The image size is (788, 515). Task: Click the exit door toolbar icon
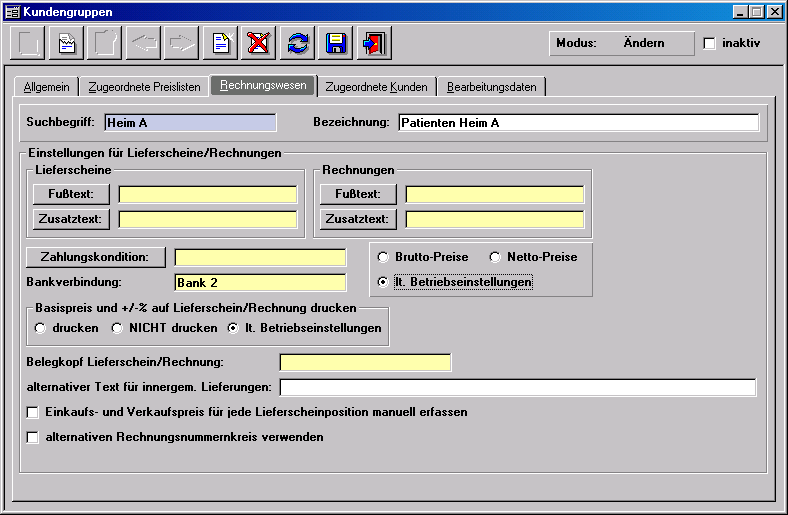375,43
